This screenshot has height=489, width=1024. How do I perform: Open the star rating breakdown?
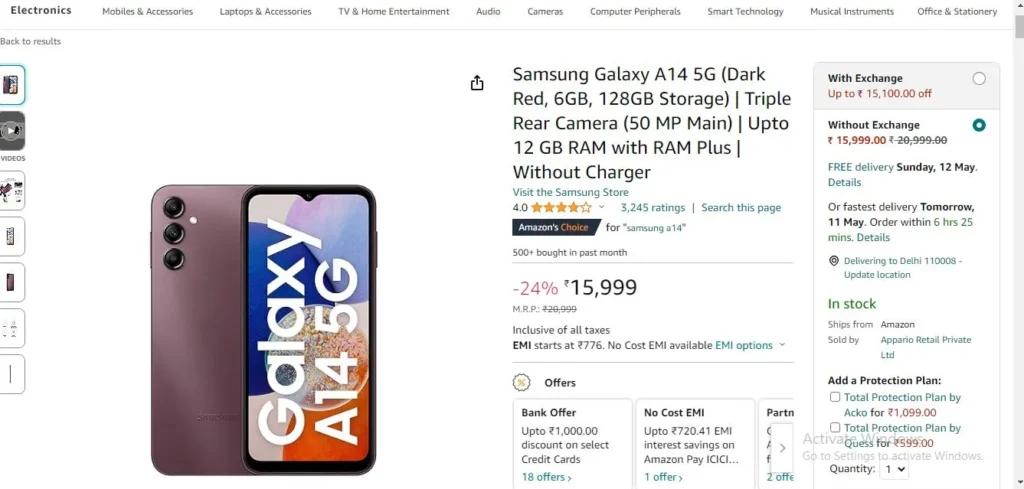tap(561, 208)
